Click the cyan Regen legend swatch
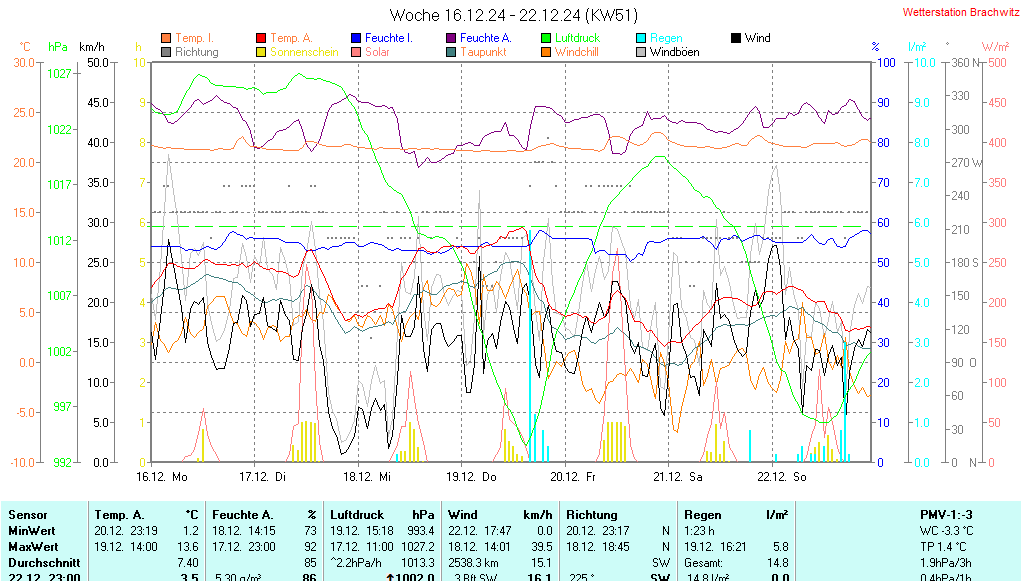 coord(641,38)
